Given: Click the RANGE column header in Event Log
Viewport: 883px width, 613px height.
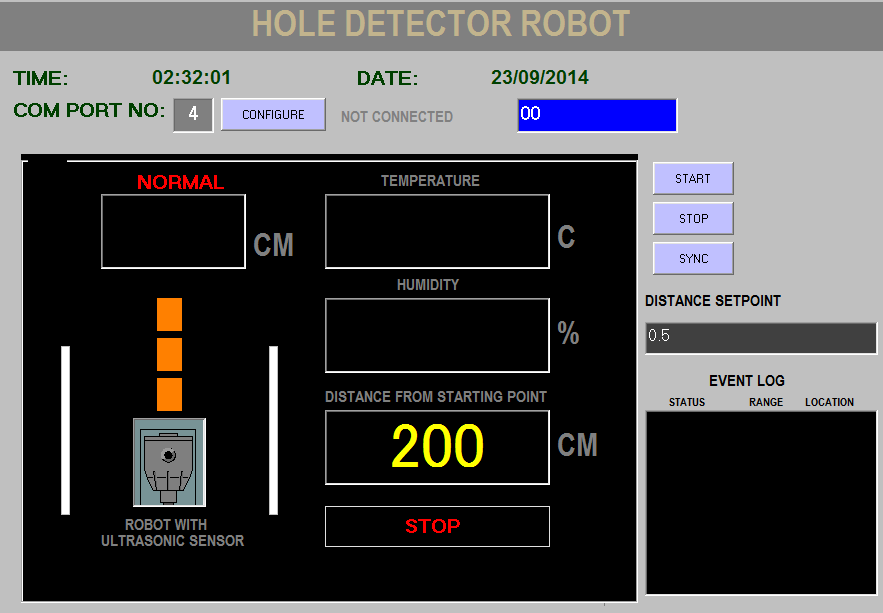Looking at the screenshot, I should pyautogui.click(x=765, y=402).
